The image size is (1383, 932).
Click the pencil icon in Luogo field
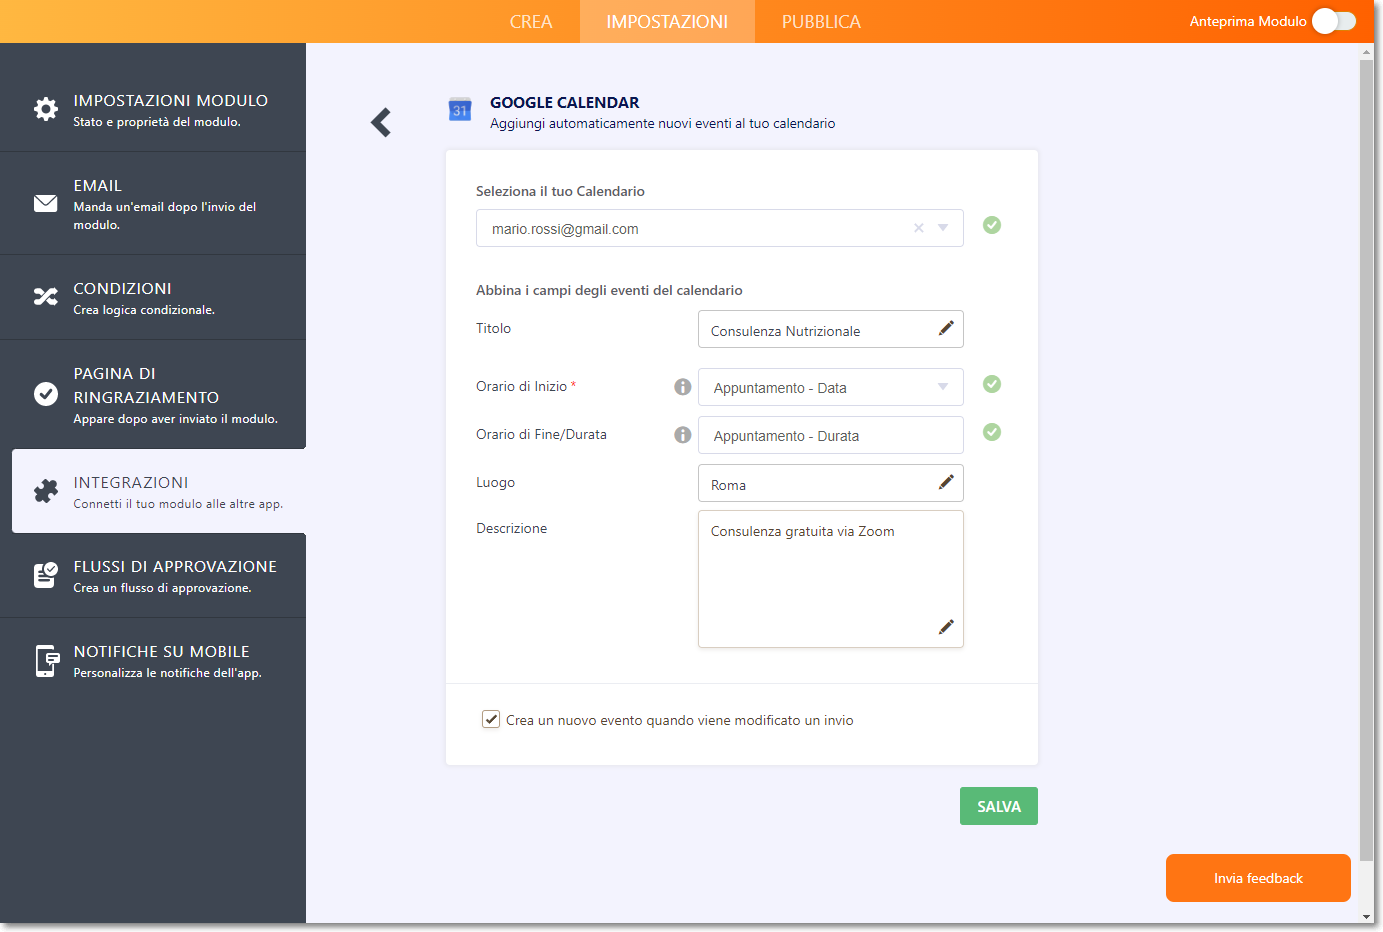point(945,483)
